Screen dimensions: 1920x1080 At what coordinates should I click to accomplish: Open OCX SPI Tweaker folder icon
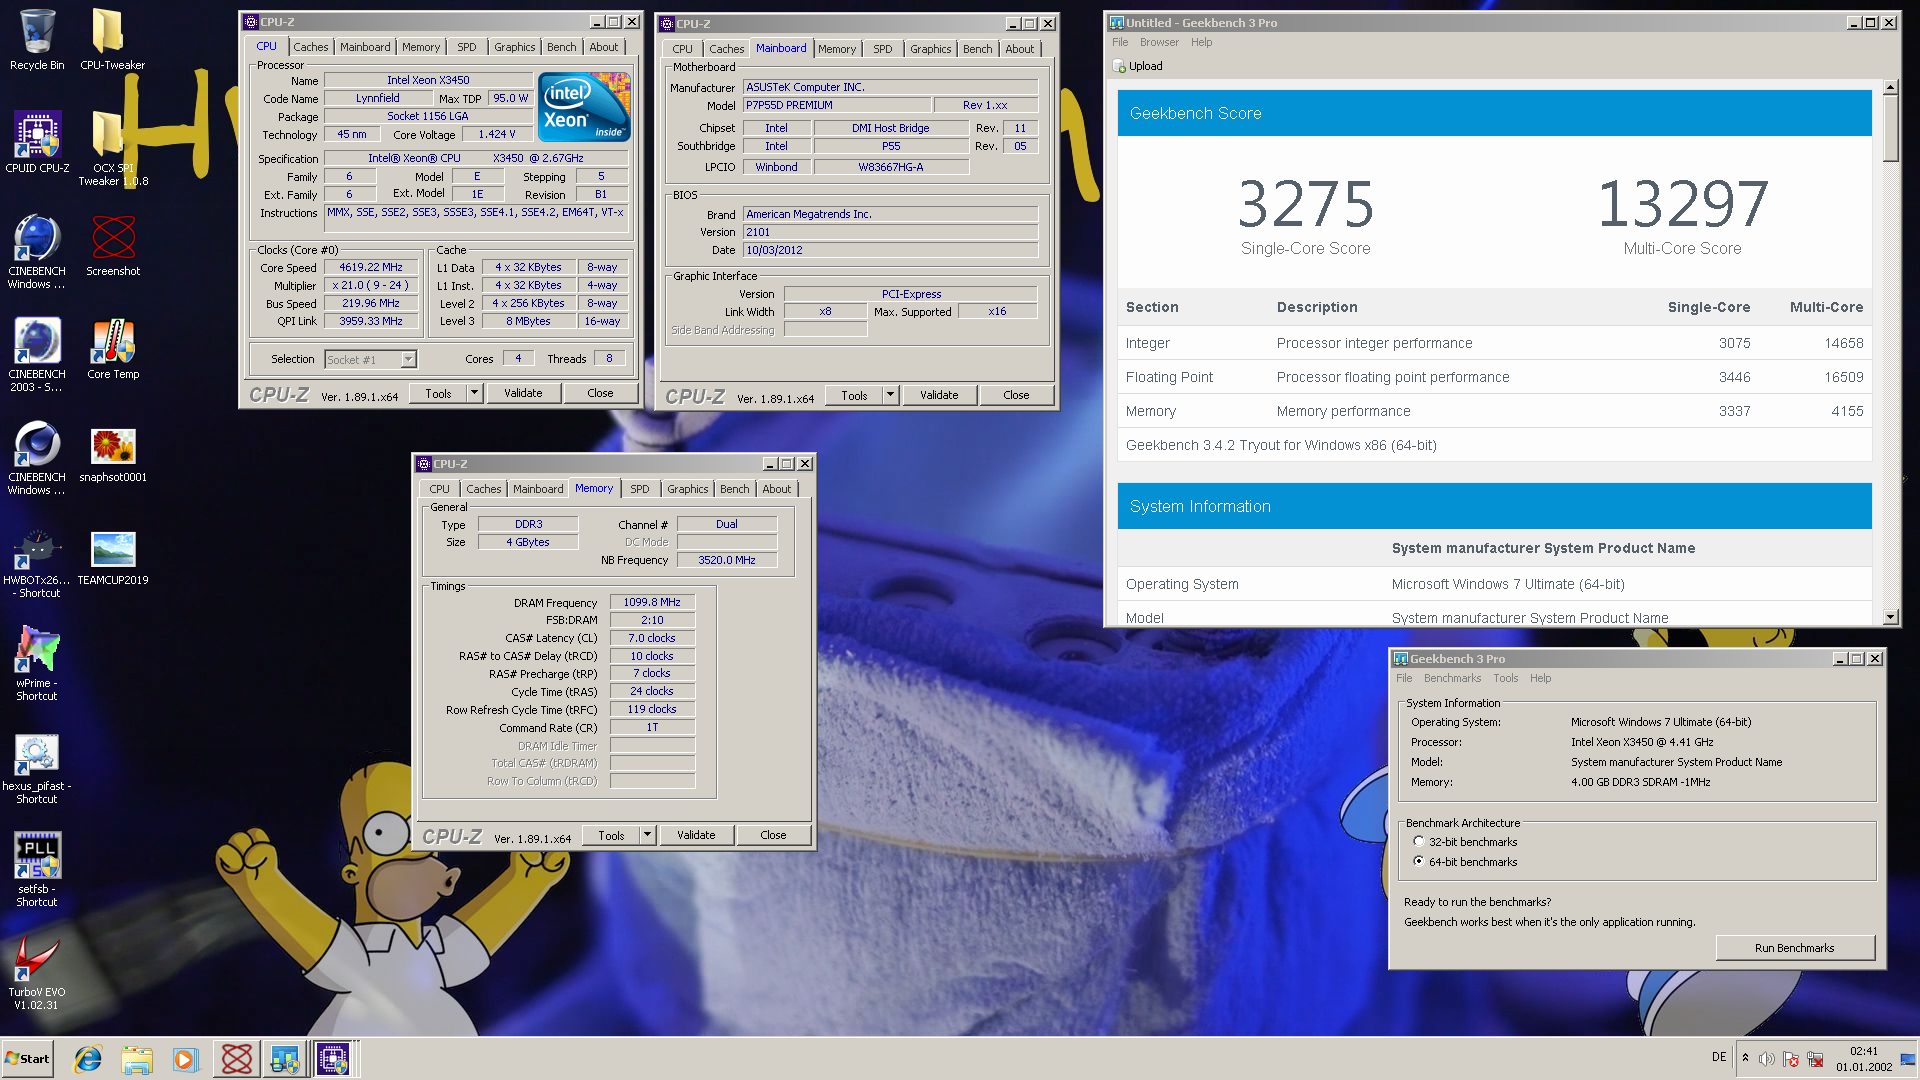click(112, 148)
